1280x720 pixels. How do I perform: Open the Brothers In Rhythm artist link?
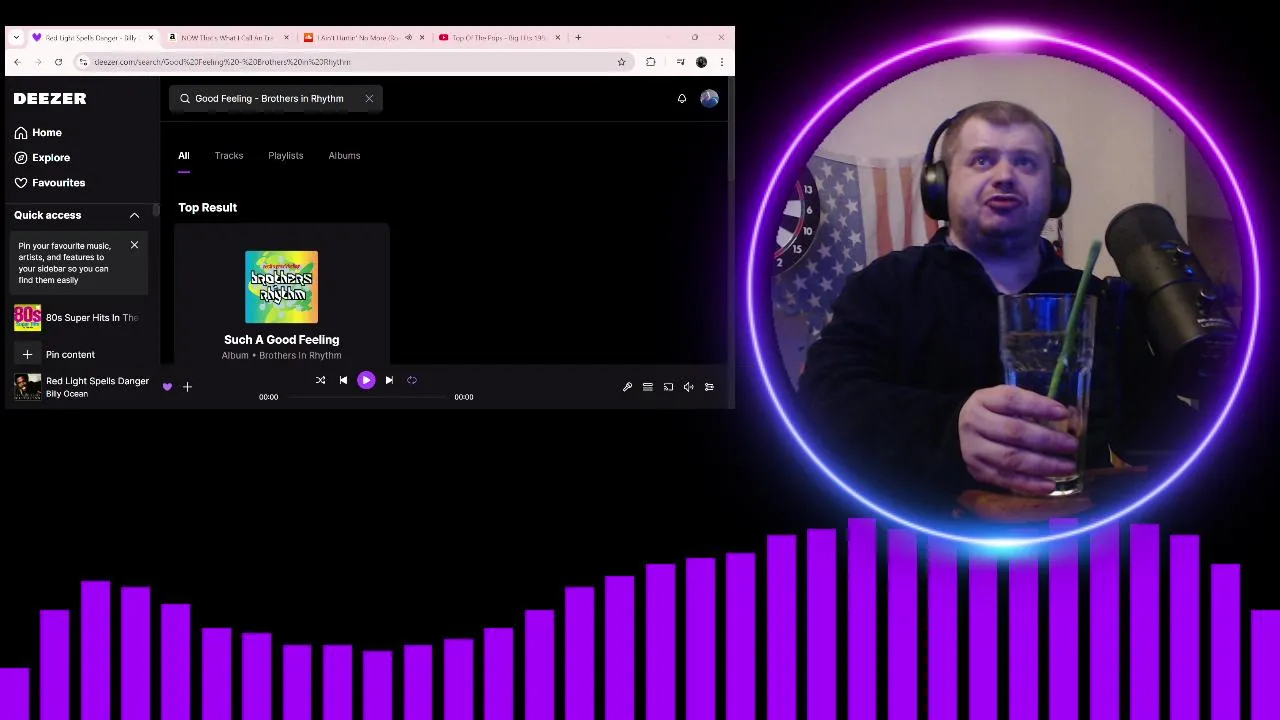300,355
